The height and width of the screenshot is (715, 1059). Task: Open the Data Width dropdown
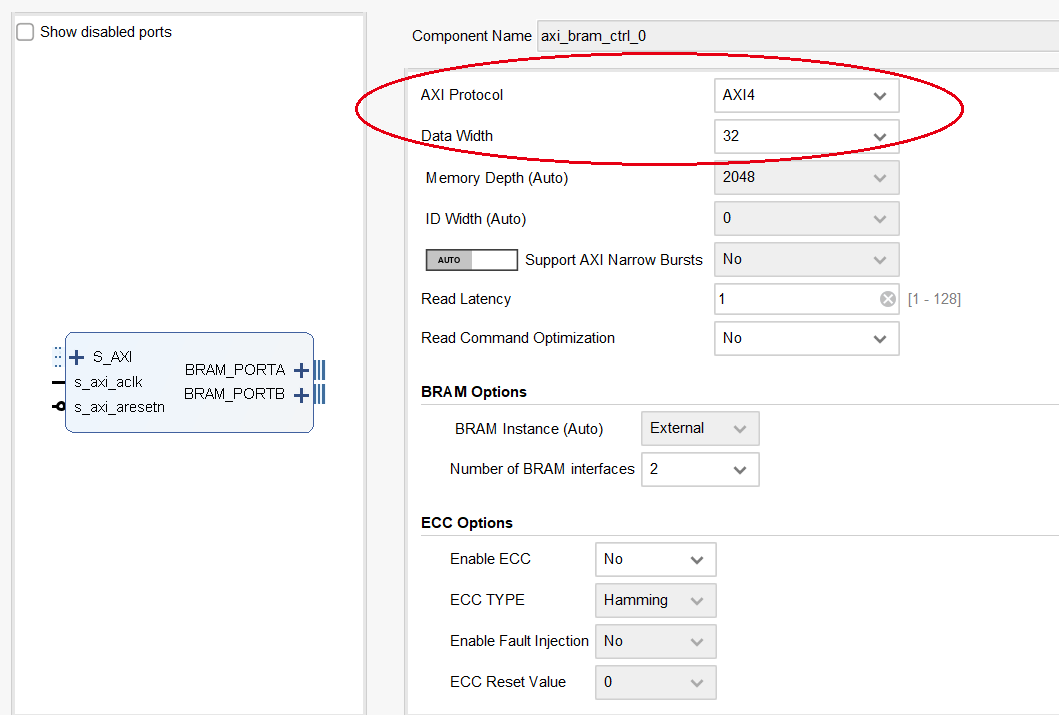click(806, 136)
